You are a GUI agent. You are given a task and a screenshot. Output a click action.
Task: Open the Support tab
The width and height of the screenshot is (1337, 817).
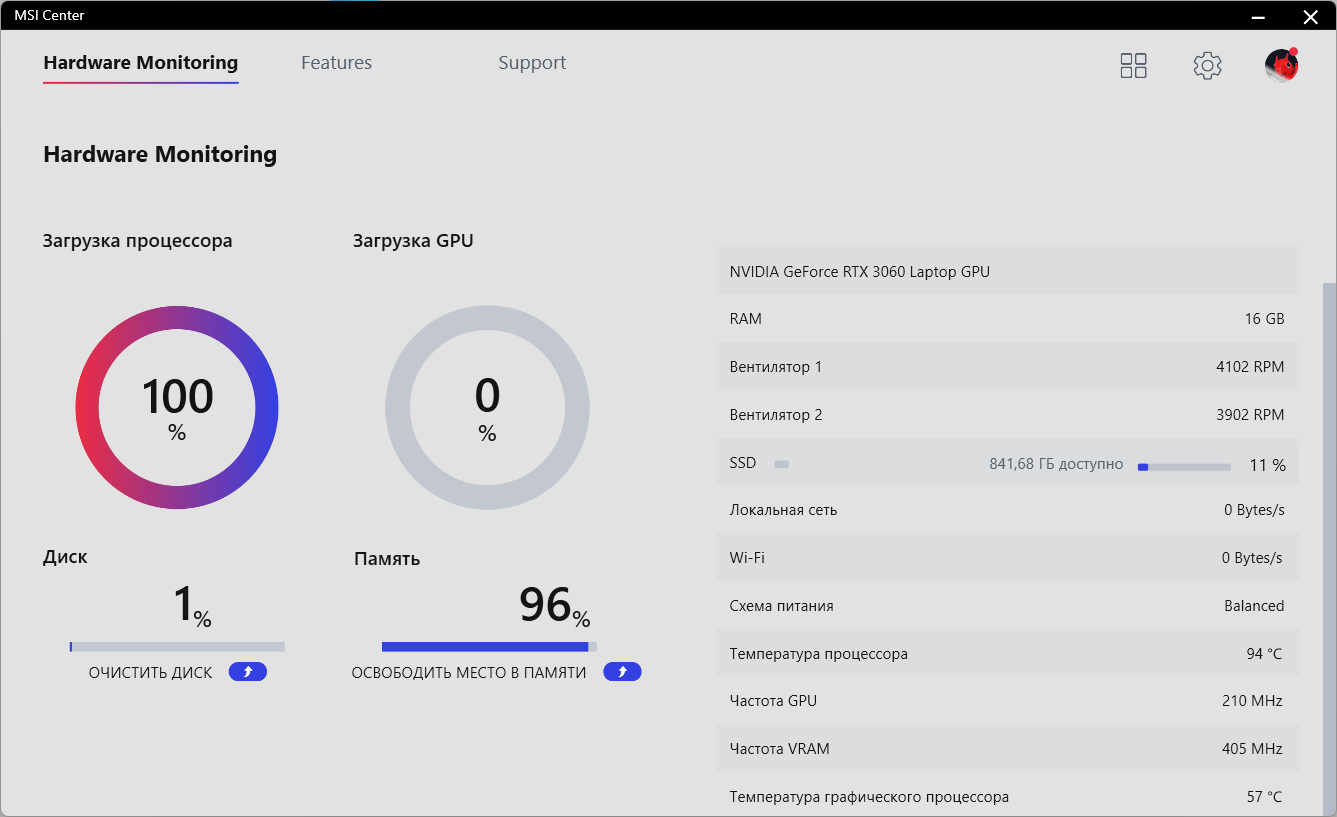532,63
